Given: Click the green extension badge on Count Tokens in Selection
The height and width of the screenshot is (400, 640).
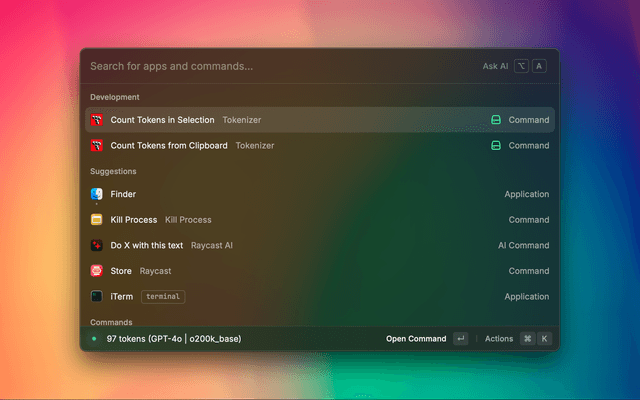Looking at the screenshot, I should point(495,120).
